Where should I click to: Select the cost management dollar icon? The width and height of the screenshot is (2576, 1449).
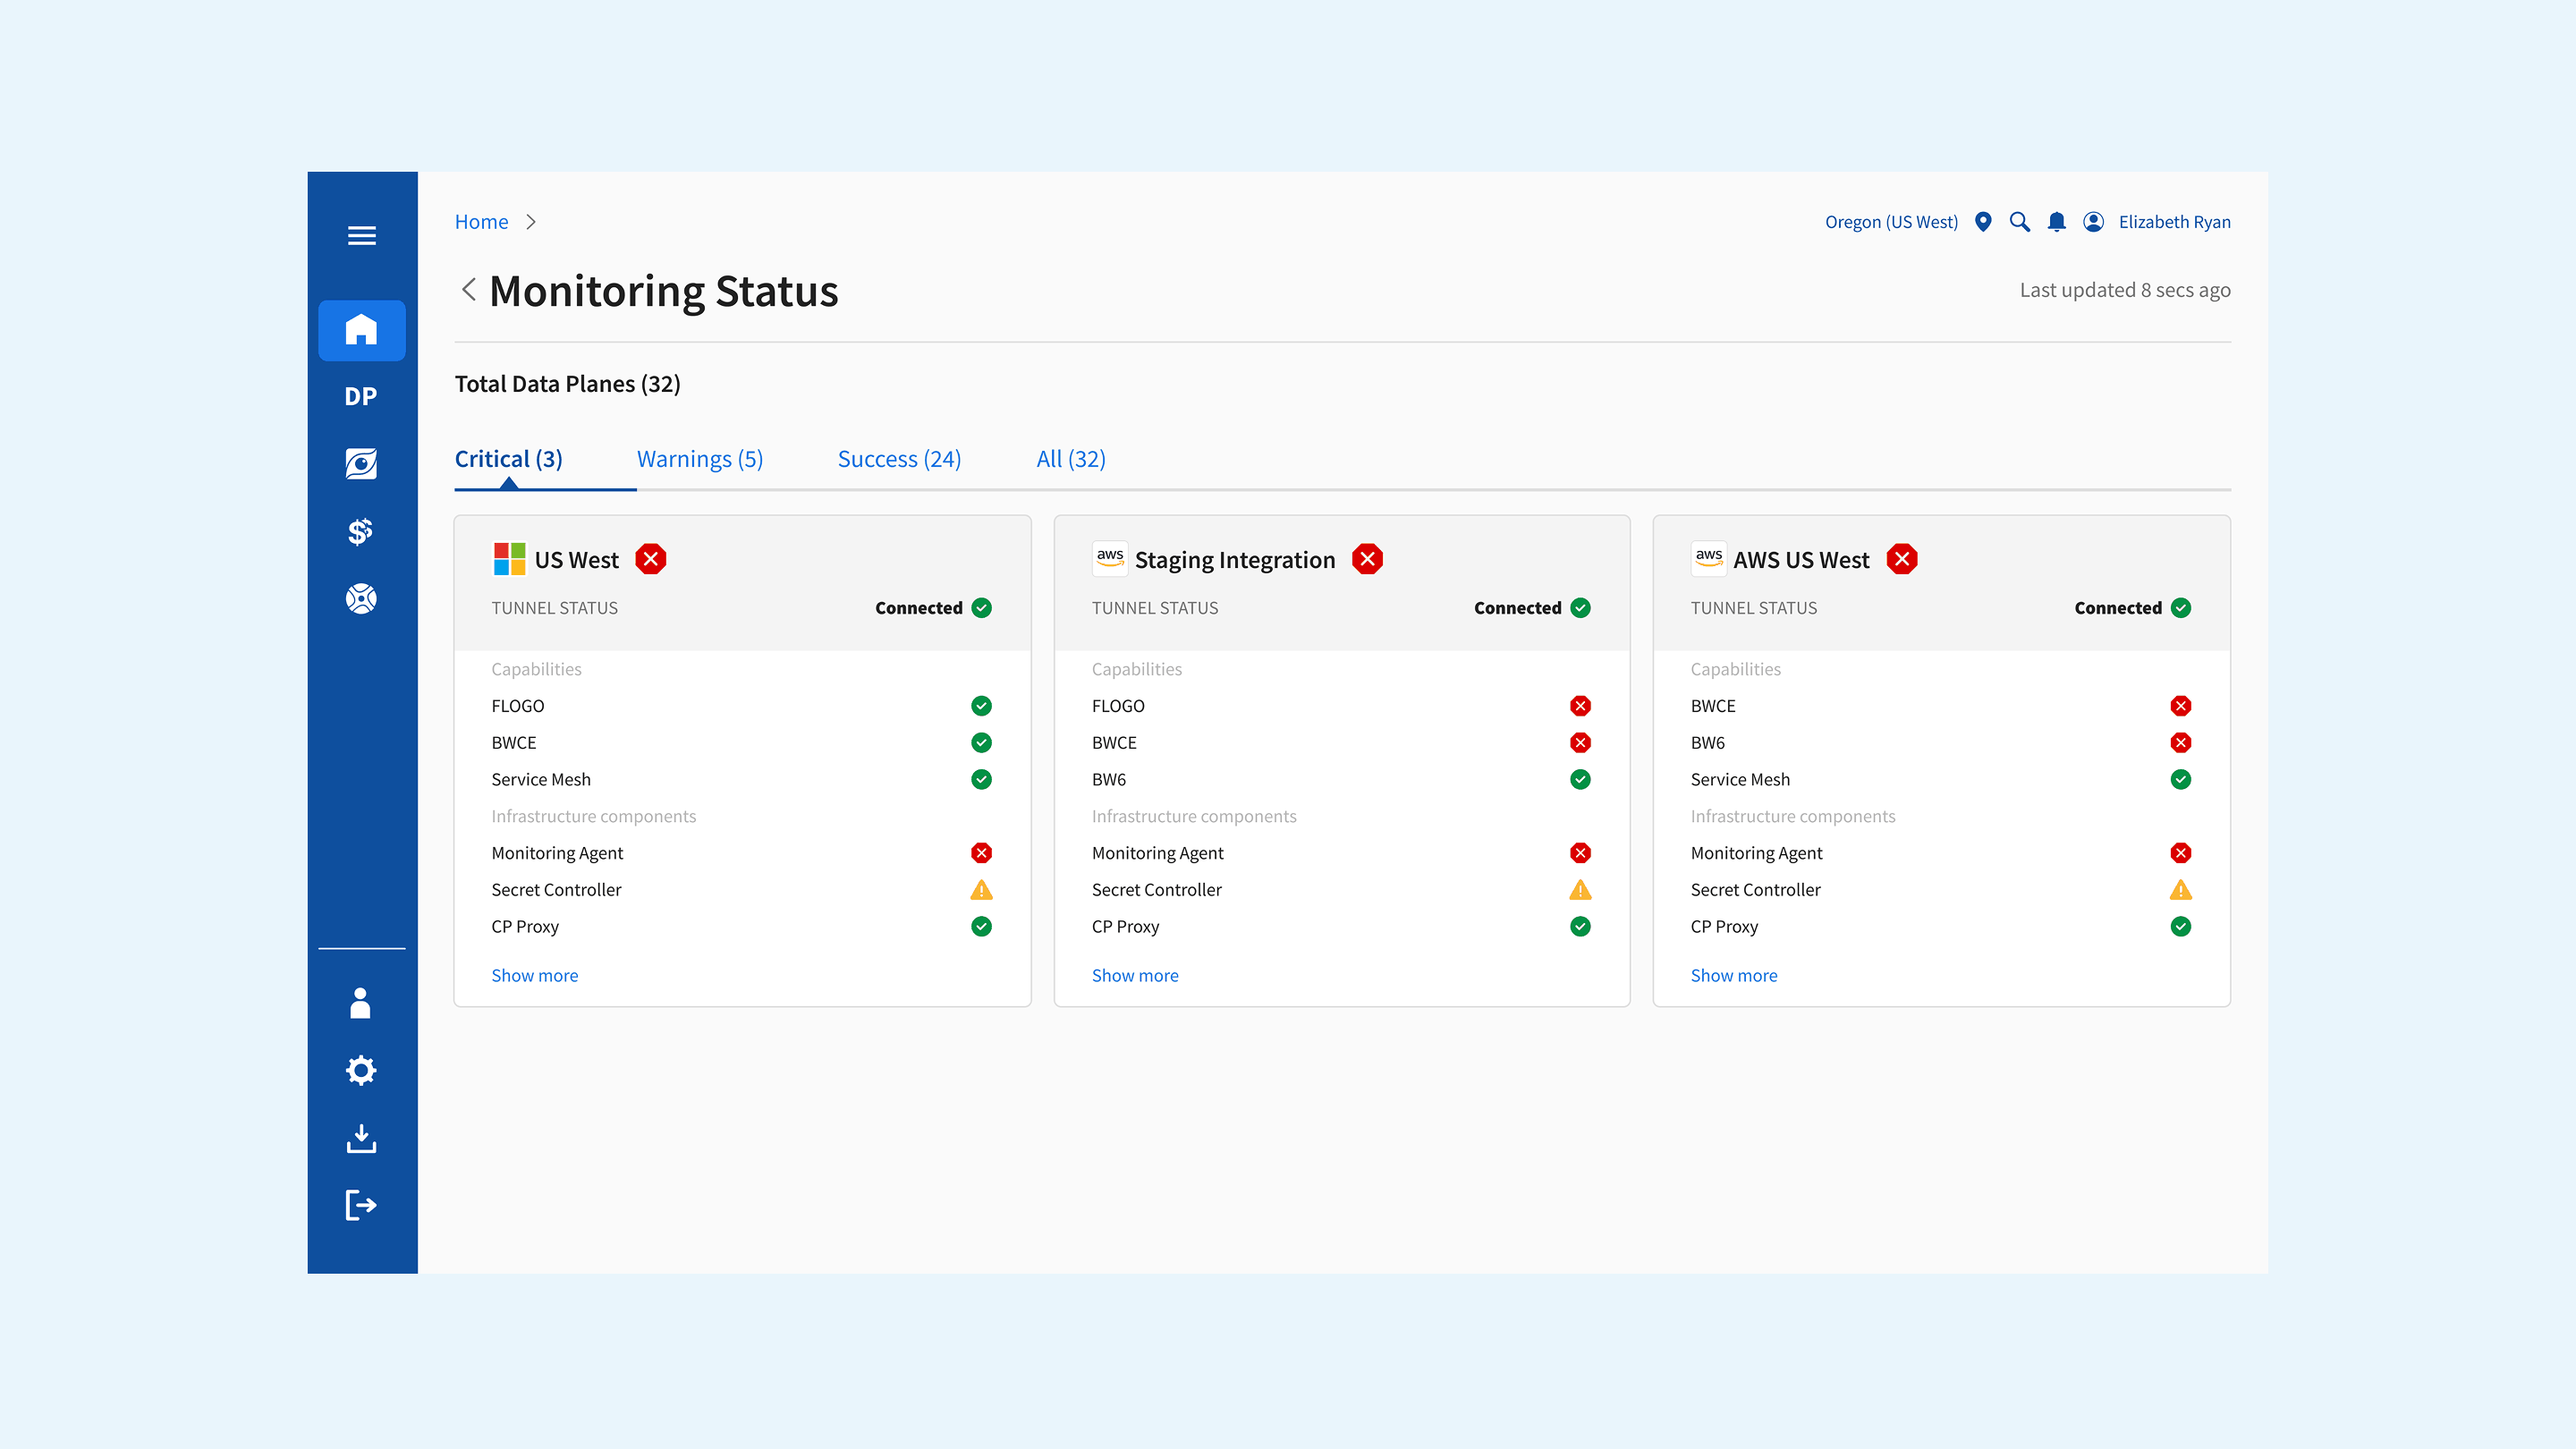point(361,530)
